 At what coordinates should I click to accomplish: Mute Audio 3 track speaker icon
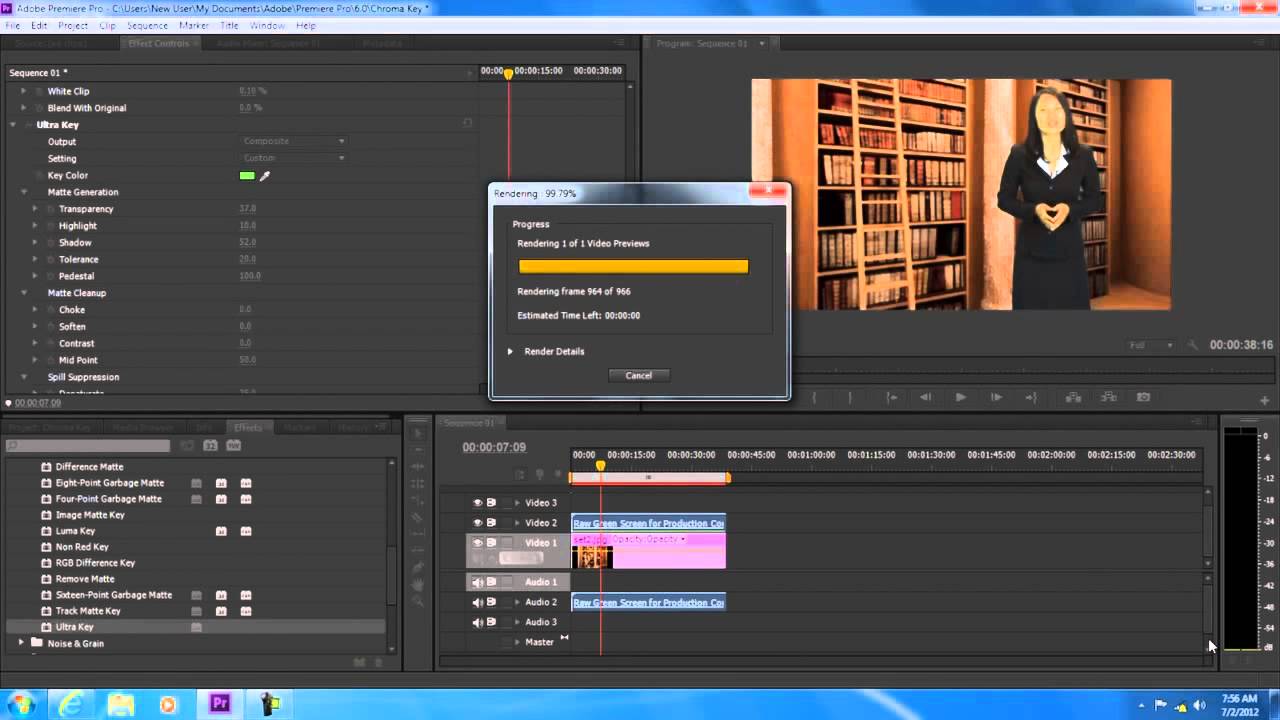[x=478, y=622]
